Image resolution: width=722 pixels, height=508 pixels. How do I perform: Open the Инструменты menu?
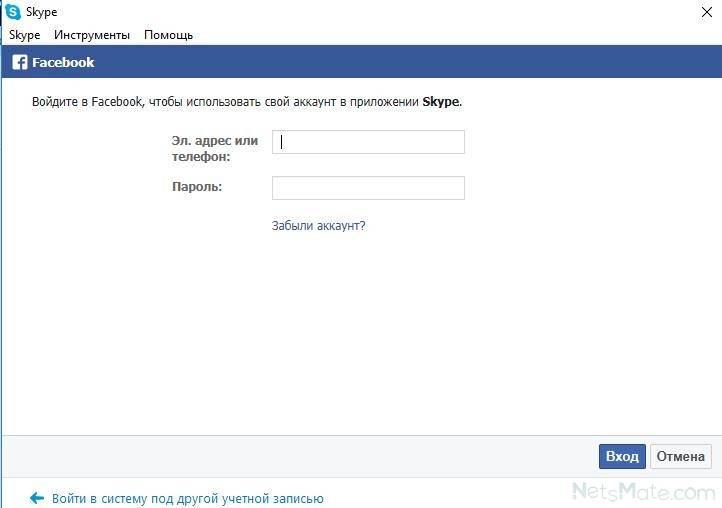click(92, 35)
